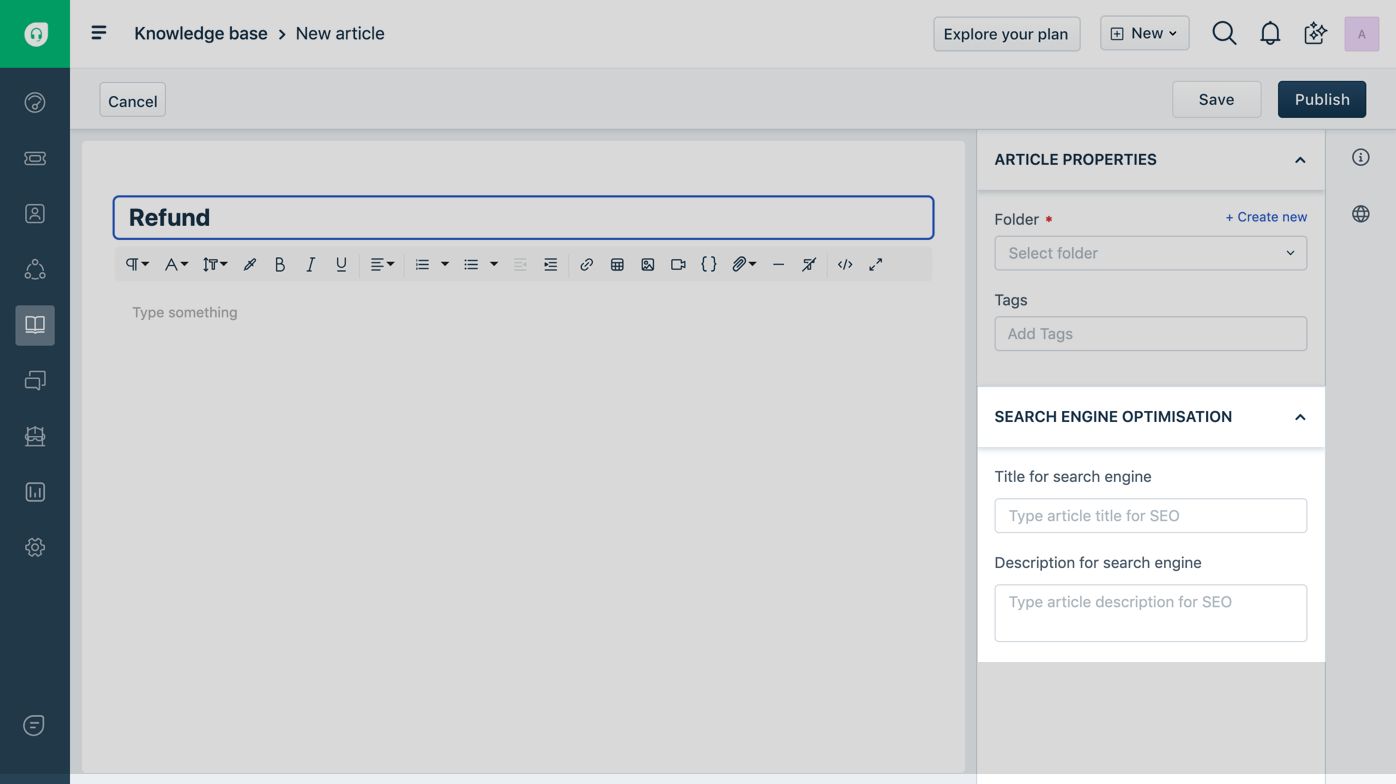Open Analytics from the left sidebar
The height and width of the screenshot is (784, 1396).
(x=35, y=491)
